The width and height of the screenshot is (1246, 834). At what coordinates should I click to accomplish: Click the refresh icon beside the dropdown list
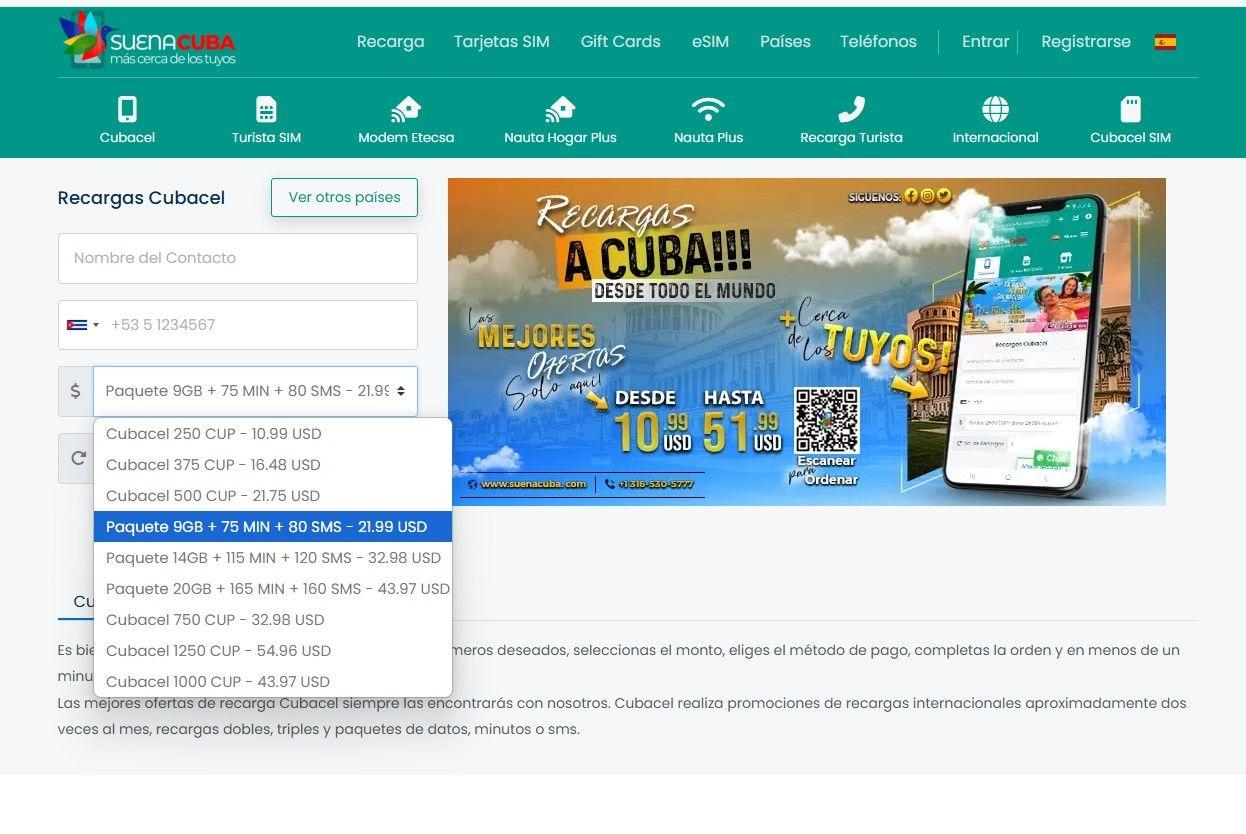pos(77,458)
